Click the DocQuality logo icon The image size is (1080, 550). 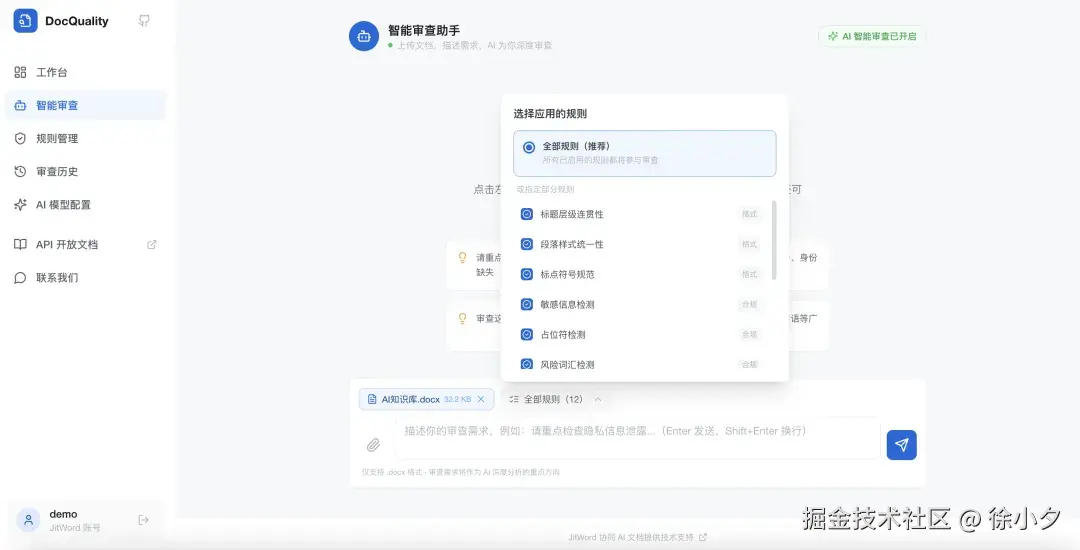click(x=25, y=21)
